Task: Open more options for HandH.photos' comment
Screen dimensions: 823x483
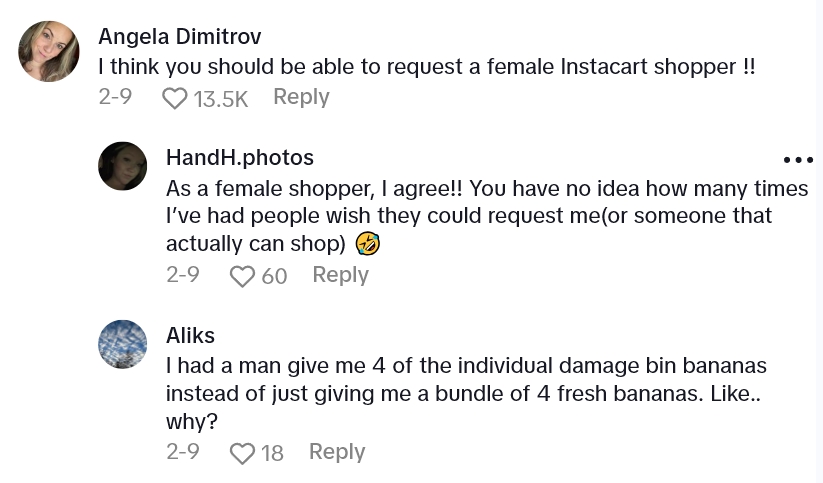Action: [x=798, y=160]
